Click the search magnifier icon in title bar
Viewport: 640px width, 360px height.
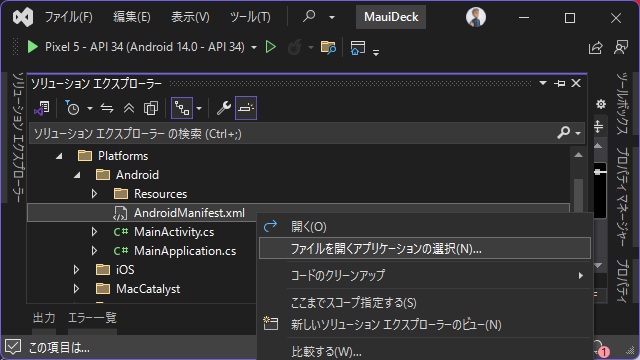pos(309,16)
